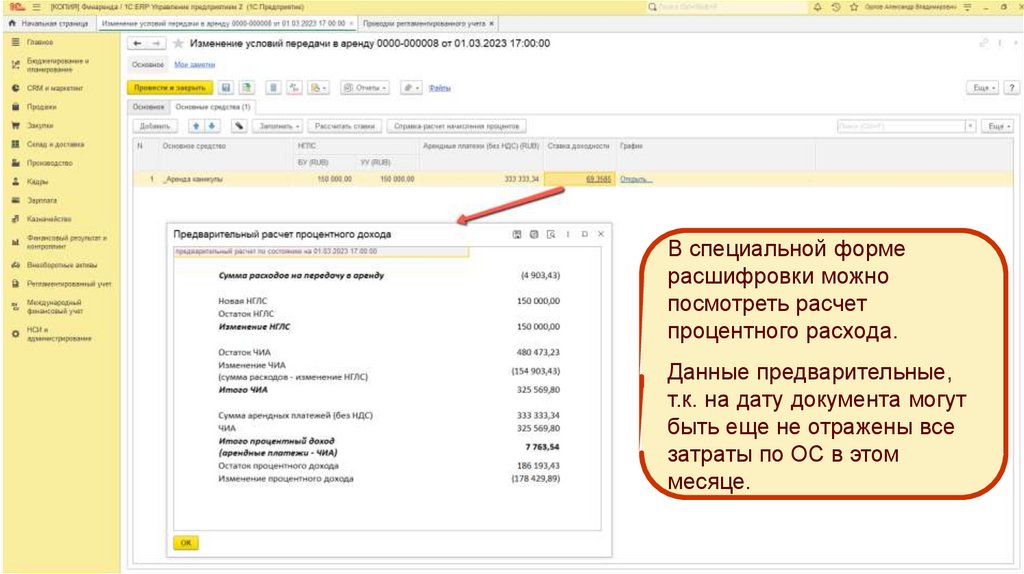Add document to favorites with star icon

(179, 44)
